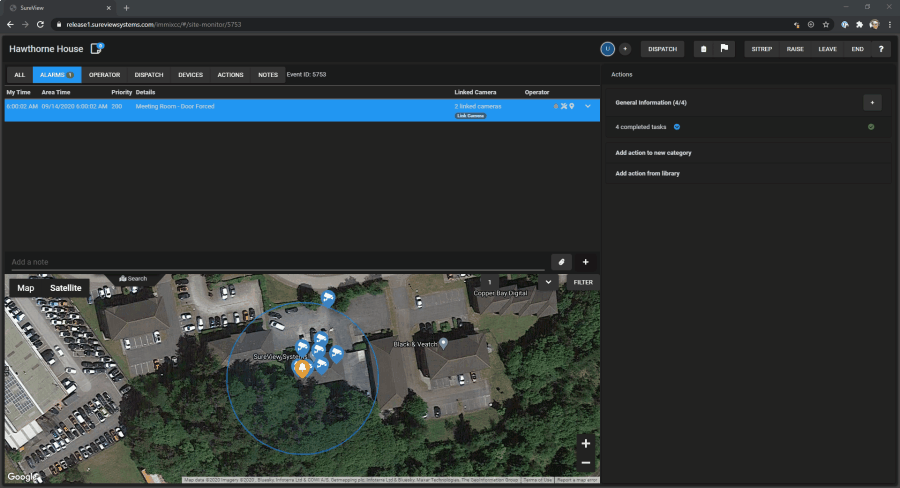Click the Priority column header
The height and width of the screenshot is (488, 900).
tap(122, 92)
